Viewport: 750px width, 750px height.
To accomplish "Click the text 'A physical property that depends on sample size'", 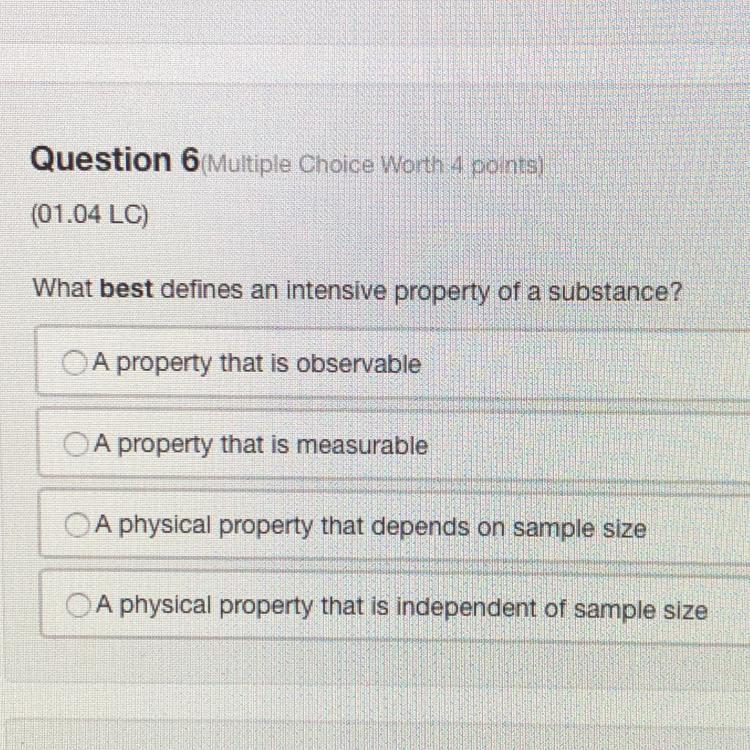I will 369,527.
